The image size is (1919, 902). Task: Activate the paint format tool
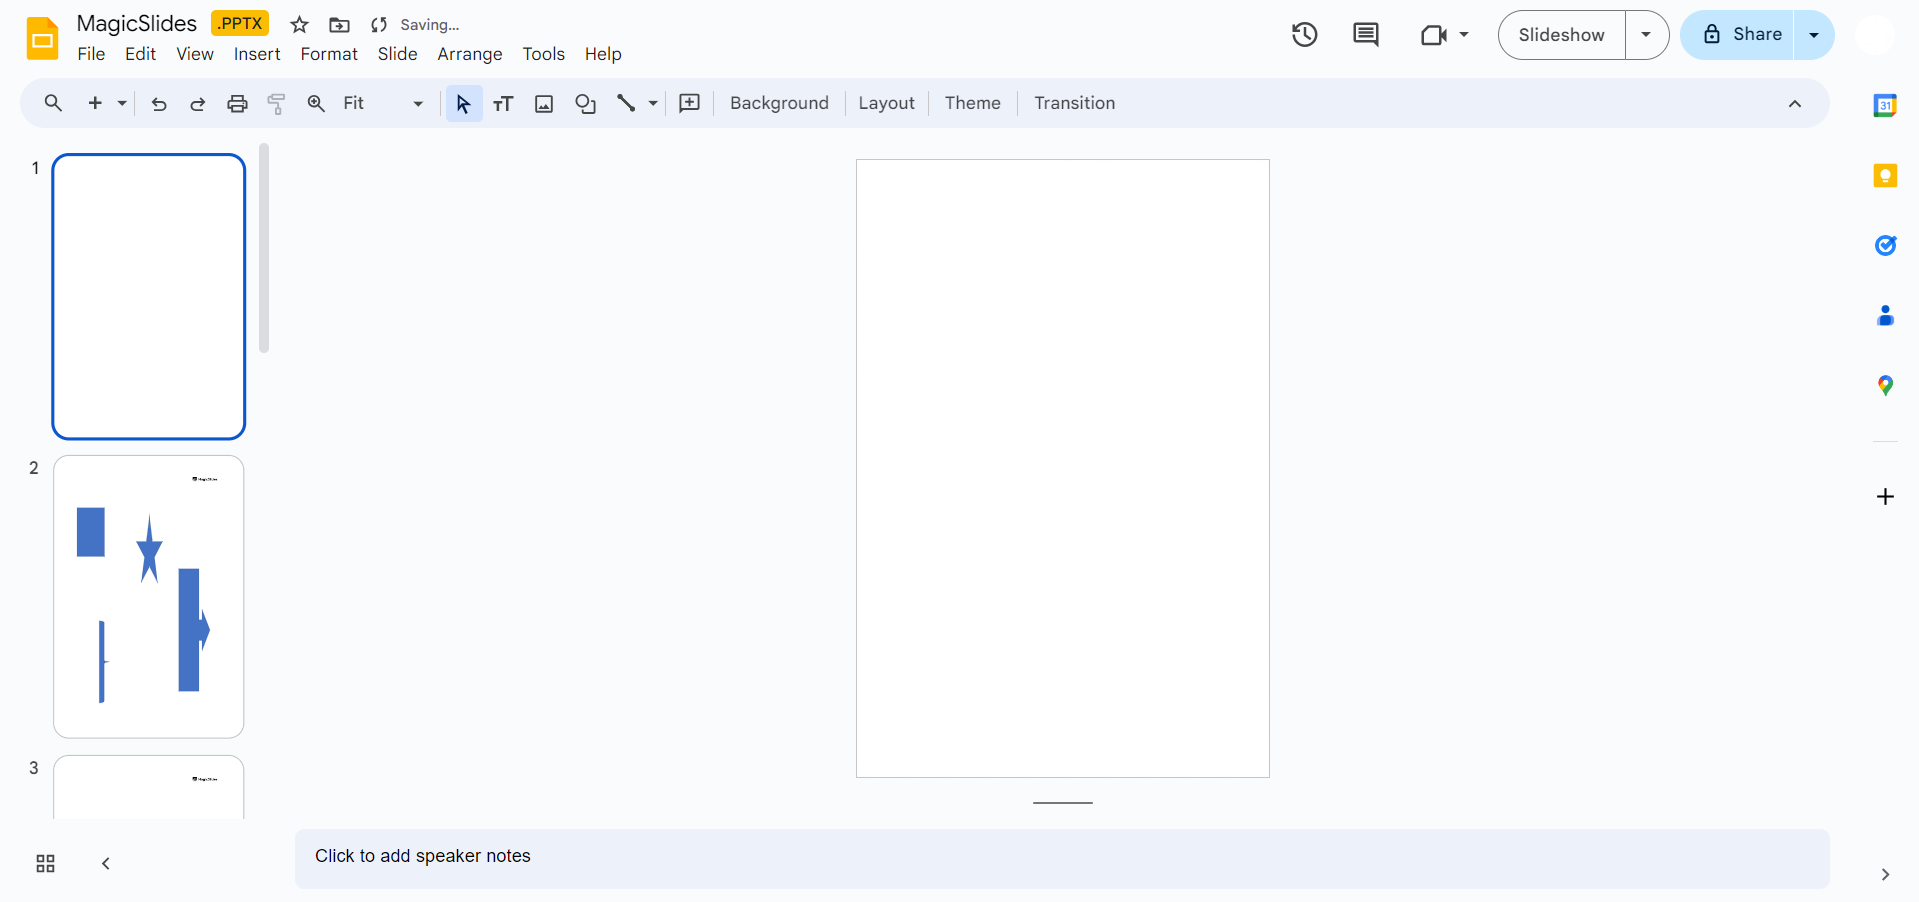coord(277,103)
